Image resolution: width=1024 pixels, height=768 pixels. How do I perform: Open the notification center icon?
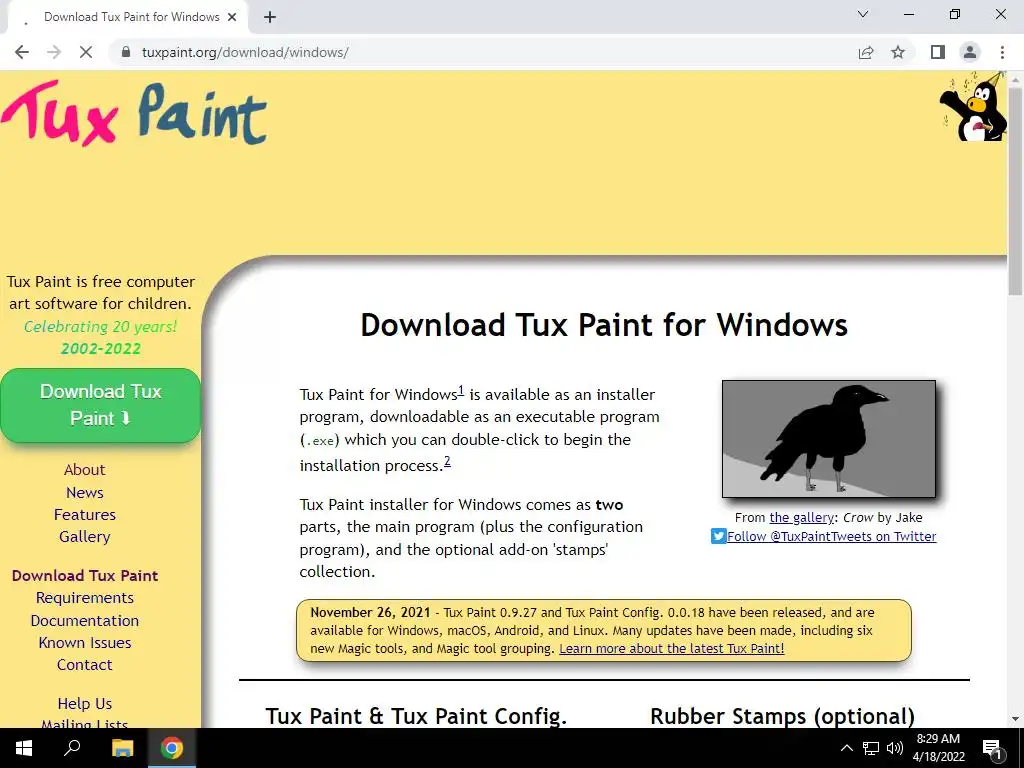992,748
